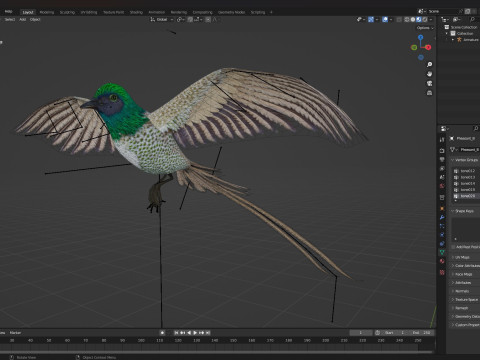The width and height of the screenshot is (480, 360).
Task: Open the Object menu in viewport header
Action: (x=35, y=20)
